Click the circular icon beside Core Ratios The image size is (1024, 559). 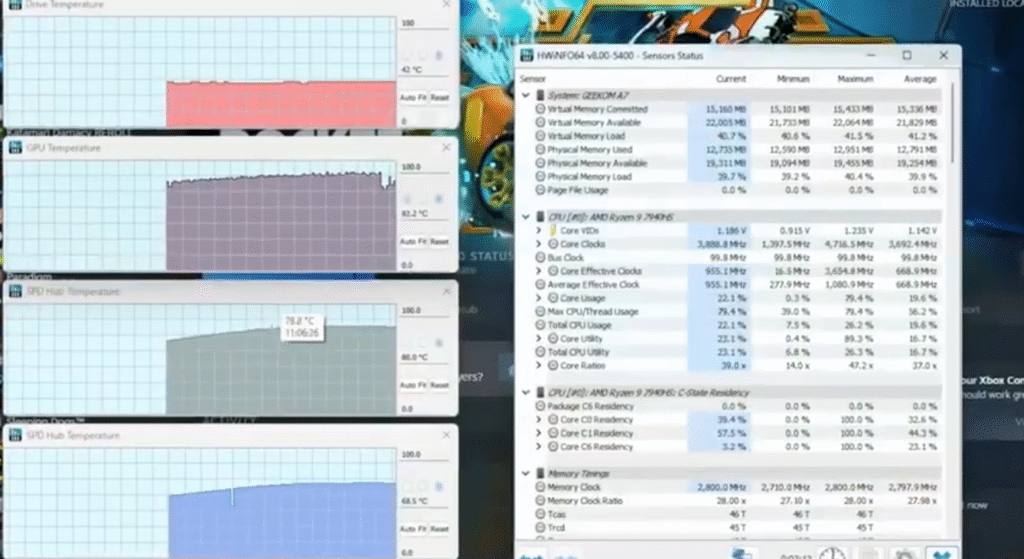click(x=553, y=366)
